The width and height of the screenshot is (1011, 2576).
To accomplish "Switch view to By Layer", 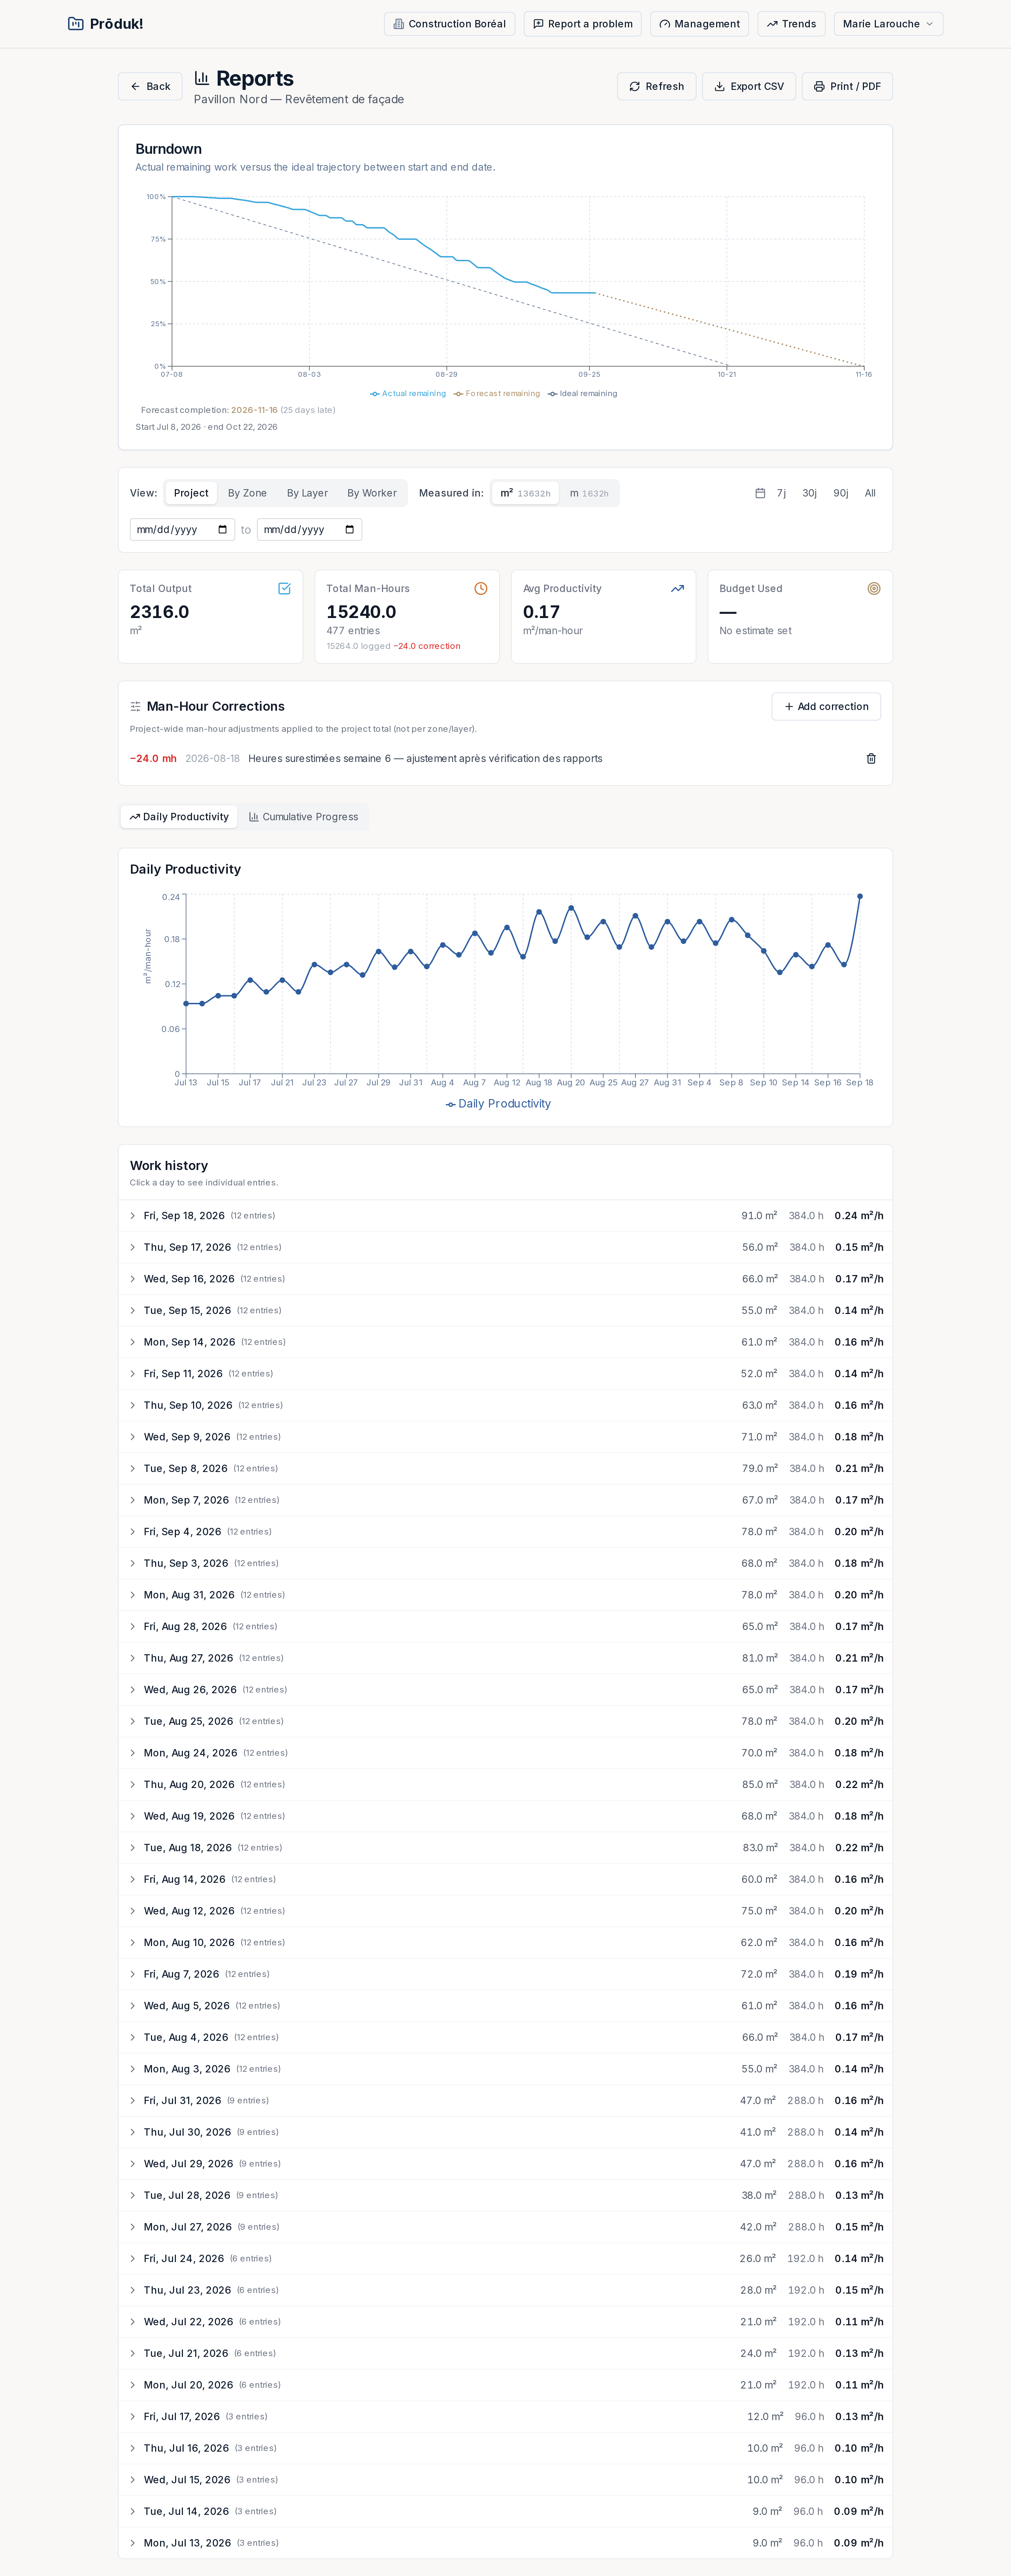I will 307,493.
